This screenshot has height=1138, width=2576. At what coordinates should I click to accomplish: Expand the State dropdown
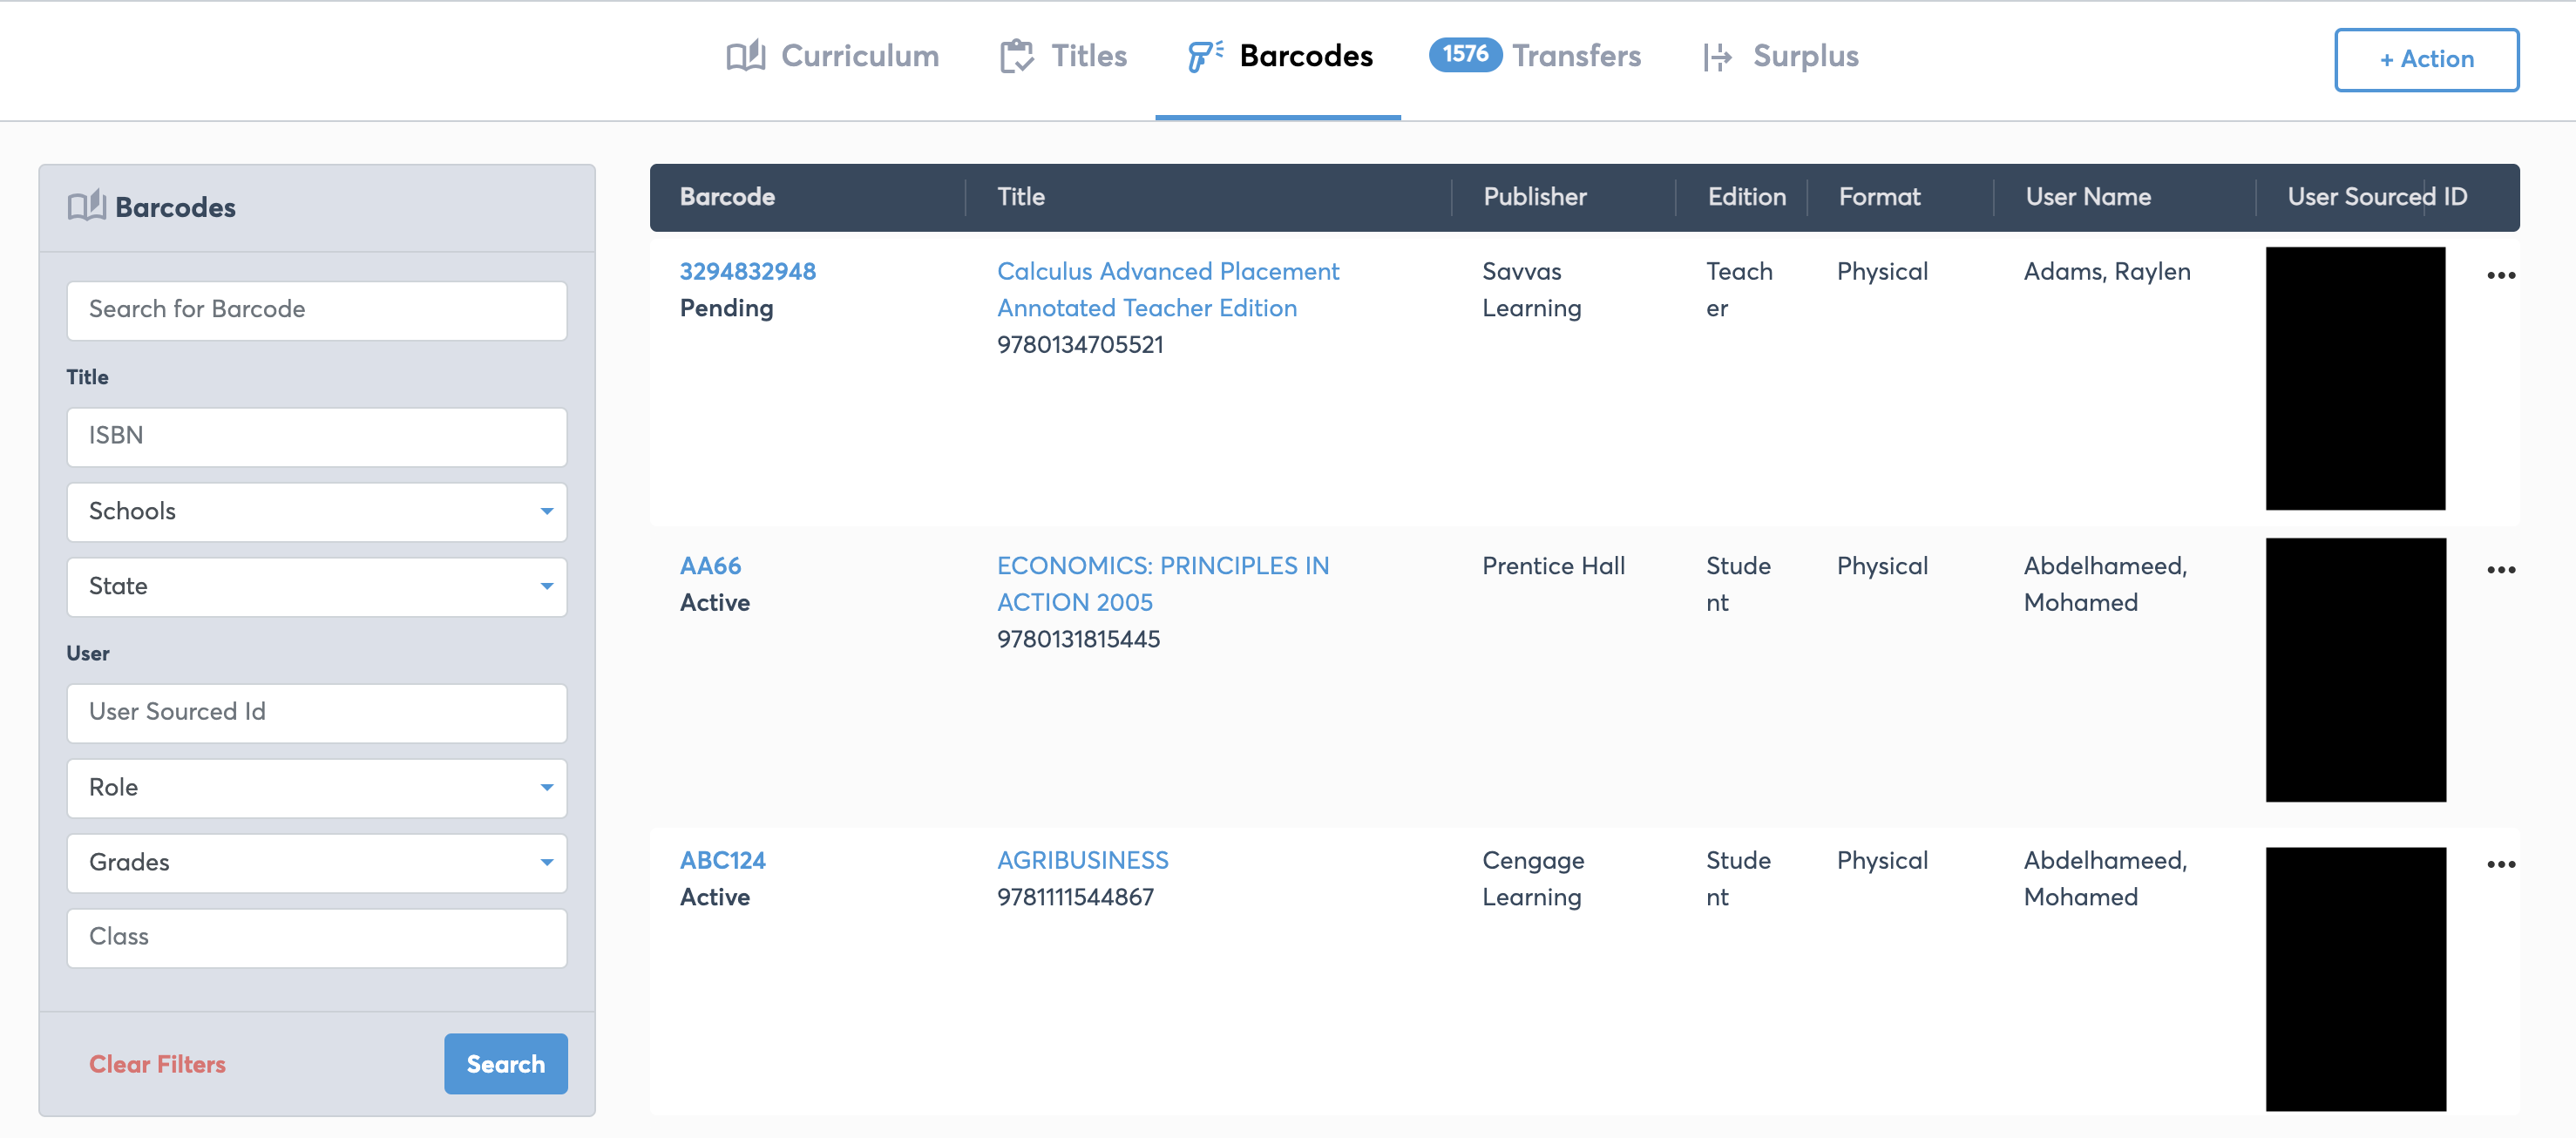(x=317, y=587)
